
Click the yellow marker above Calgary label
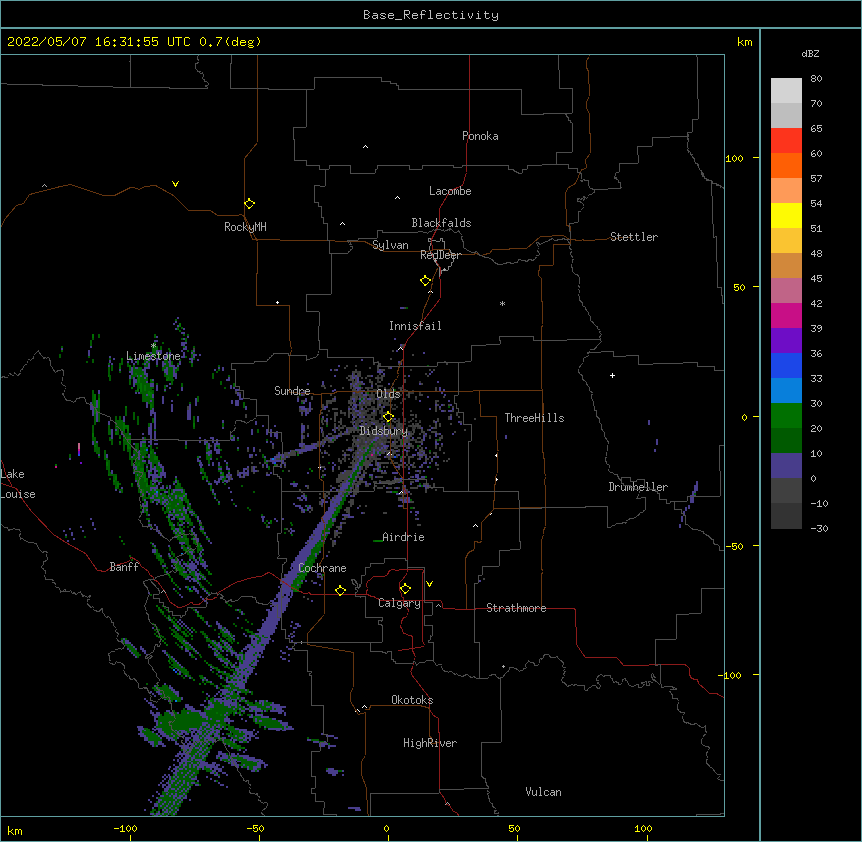click(x=405, y=589)
